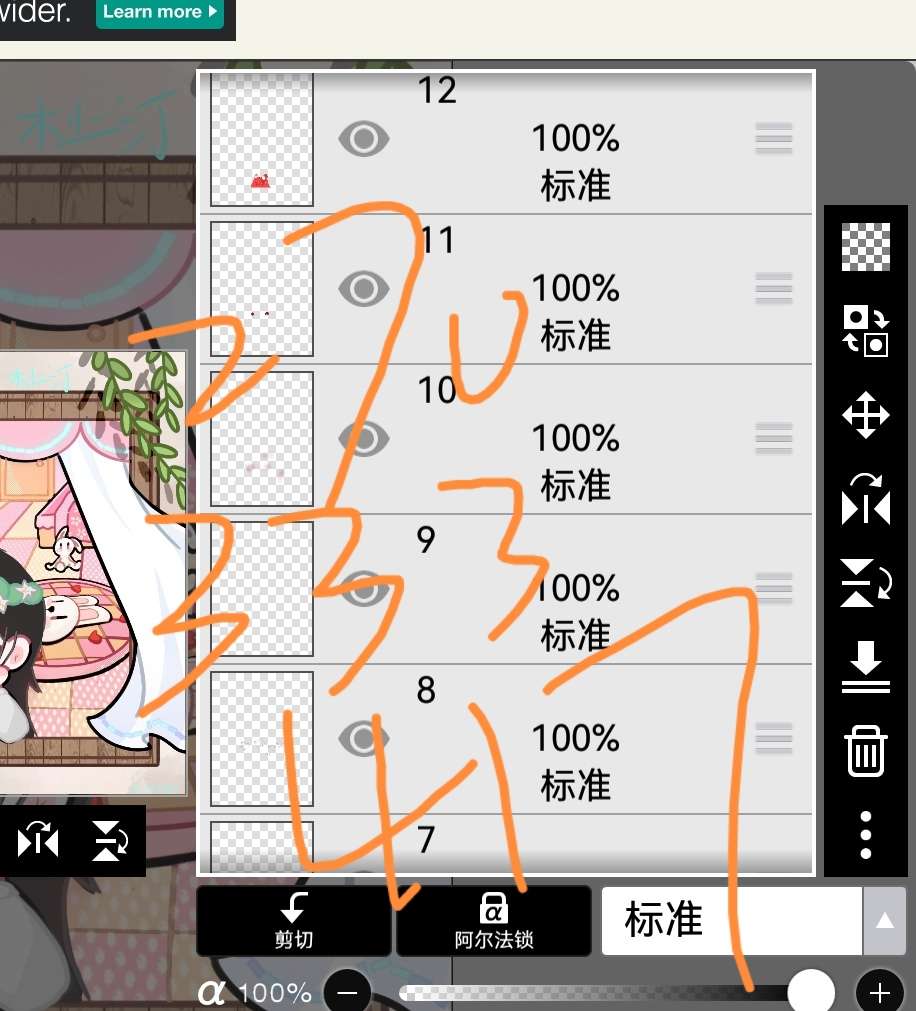Delete the layer with the trash icon
Viewport: 916px width, 1011px height.
tap(866, 751)
